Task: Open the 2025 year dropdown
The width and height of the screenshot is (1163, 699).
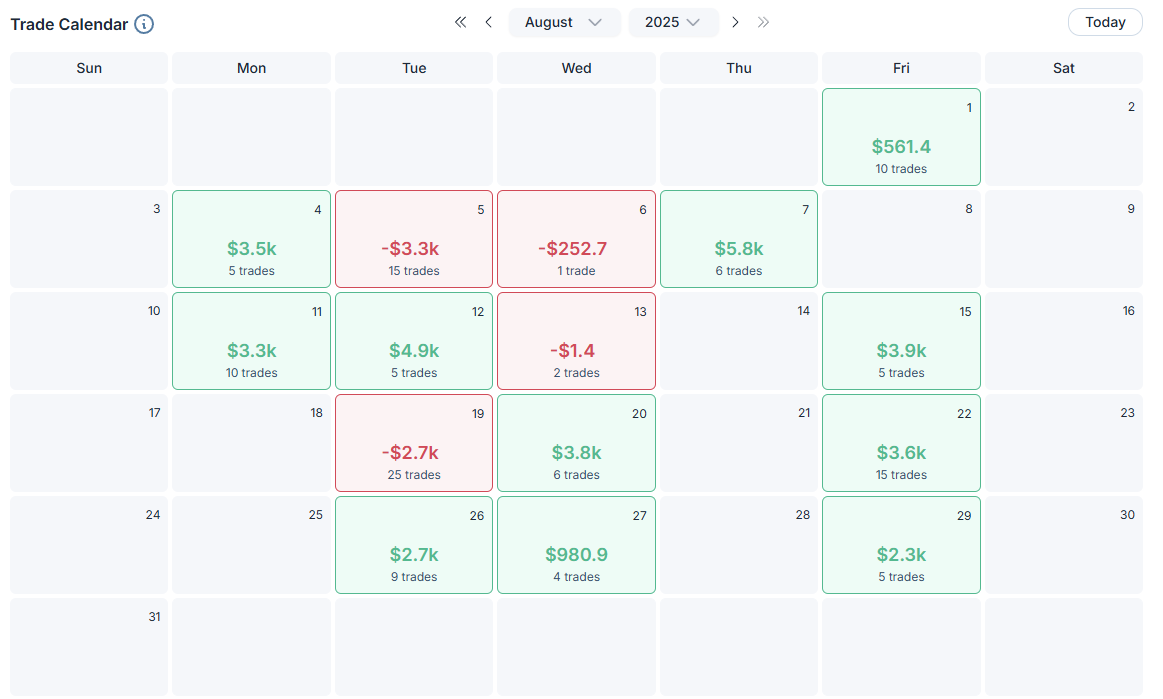Action: coord(673,22)
